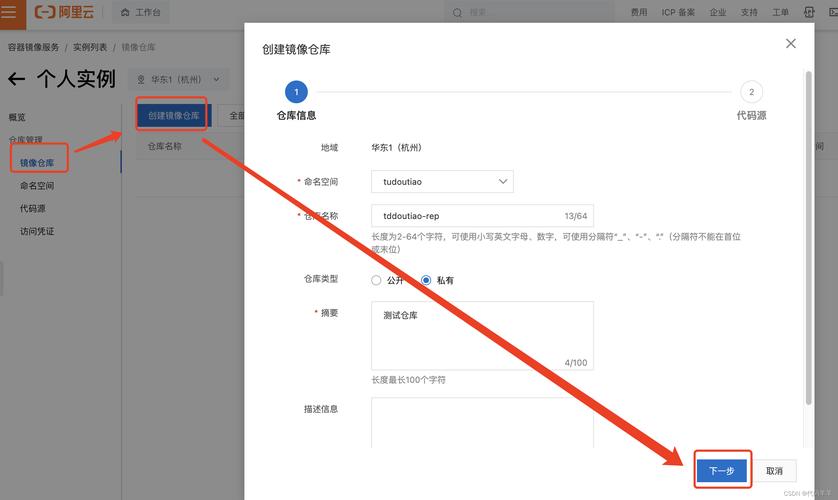Click the 华东1（杭州）地域 value in dialog
The height and width of the screenshot is (500, 838).
click(397, 148)
